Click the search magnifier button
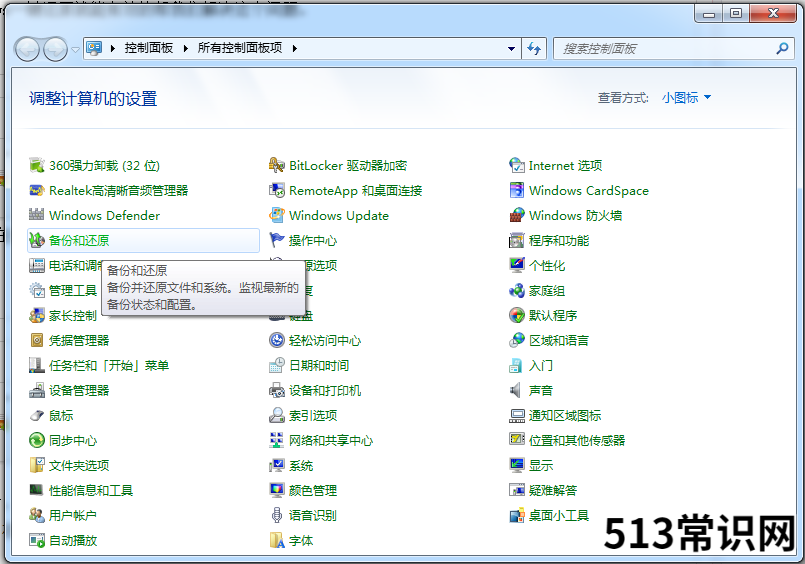Image resolution: width=805 pixels, height=564 pixels. click(782, 49)
